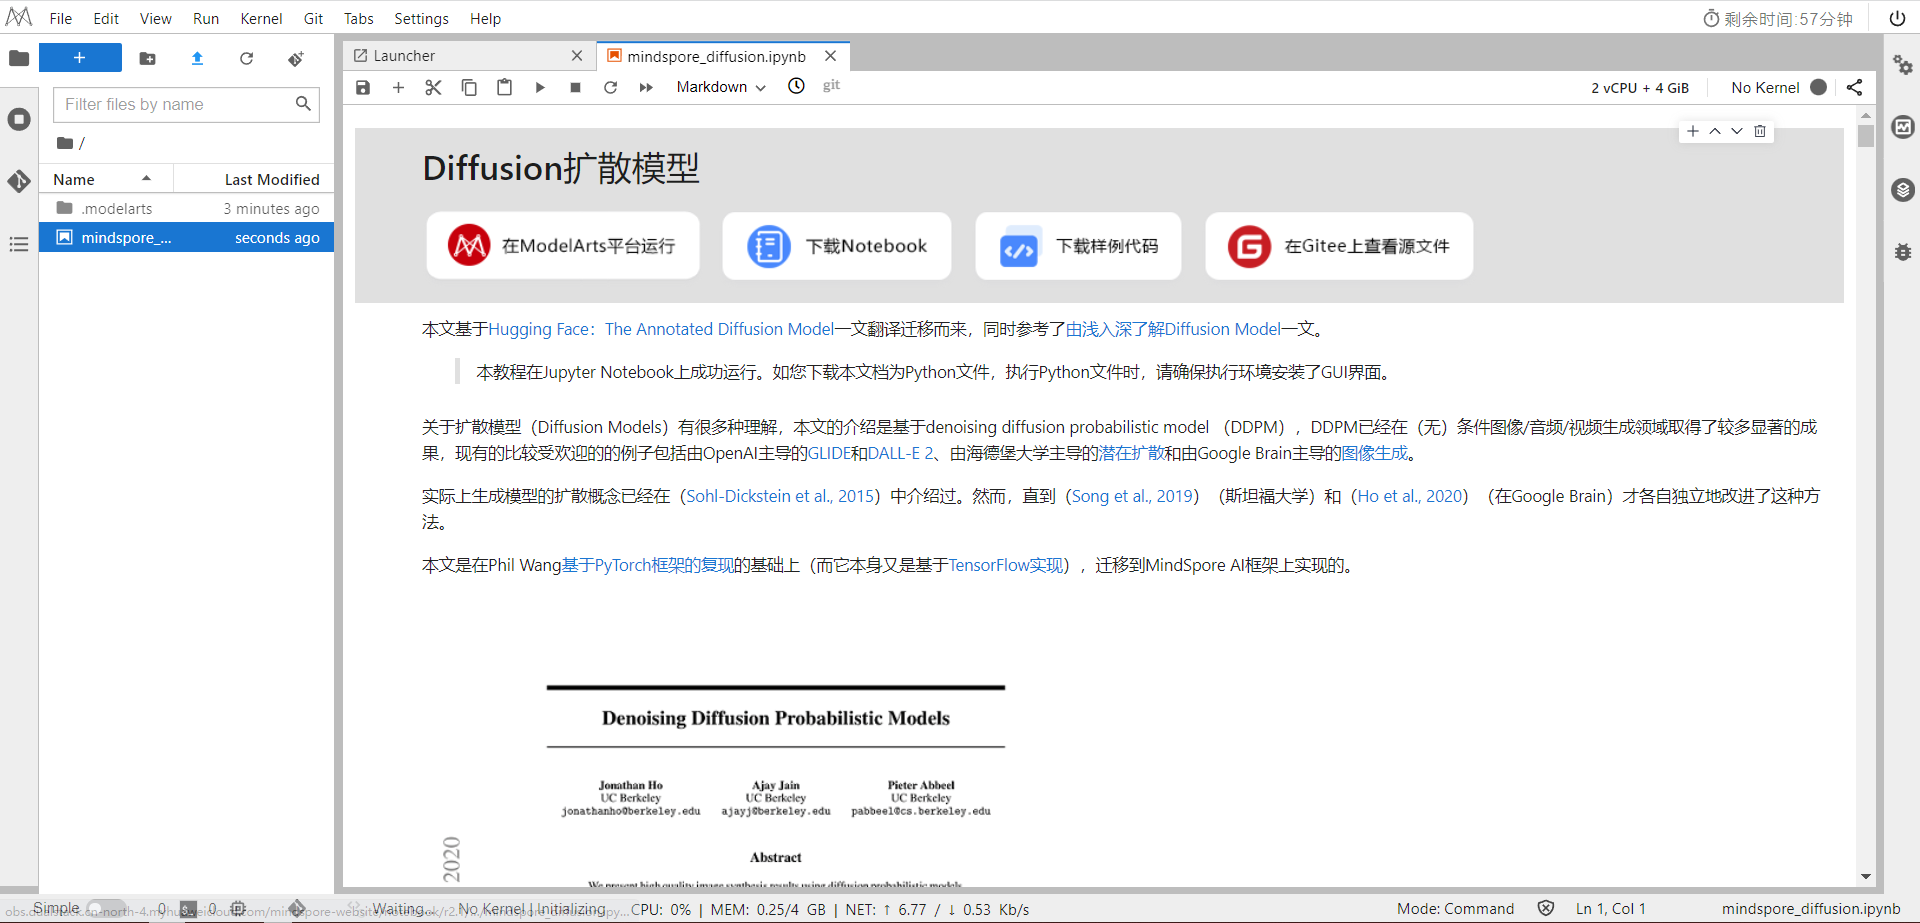
Task: Save the notebook with the disk icon
Action: coord(363,87)
